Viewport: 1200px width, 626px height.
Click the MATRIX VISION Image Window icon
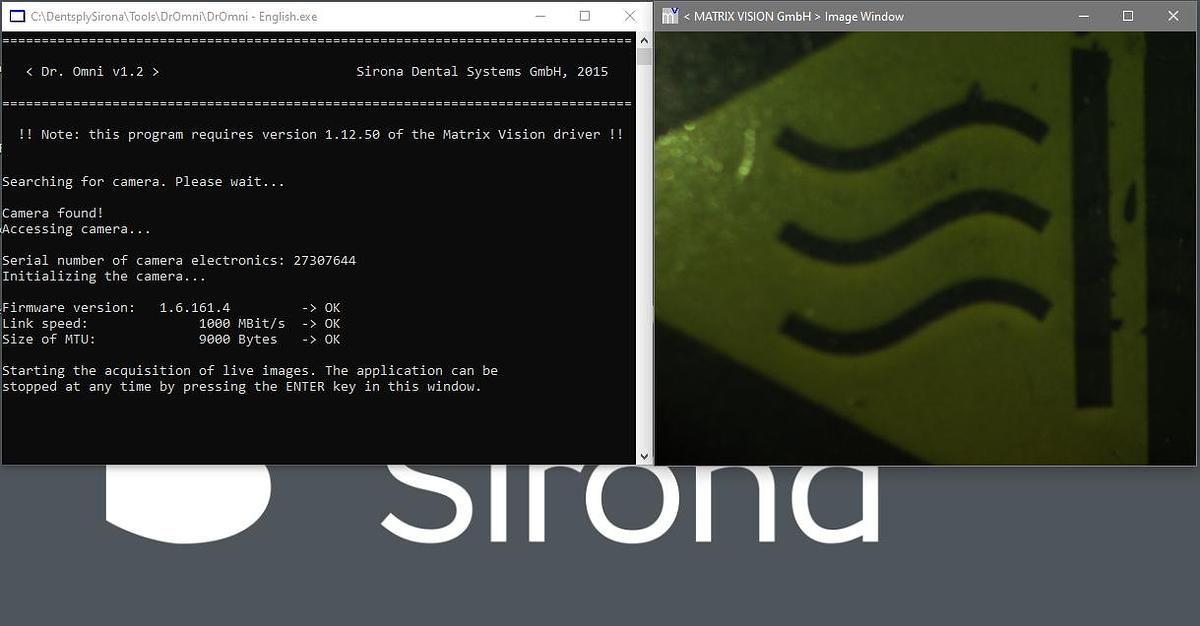[x=669, y=16]
